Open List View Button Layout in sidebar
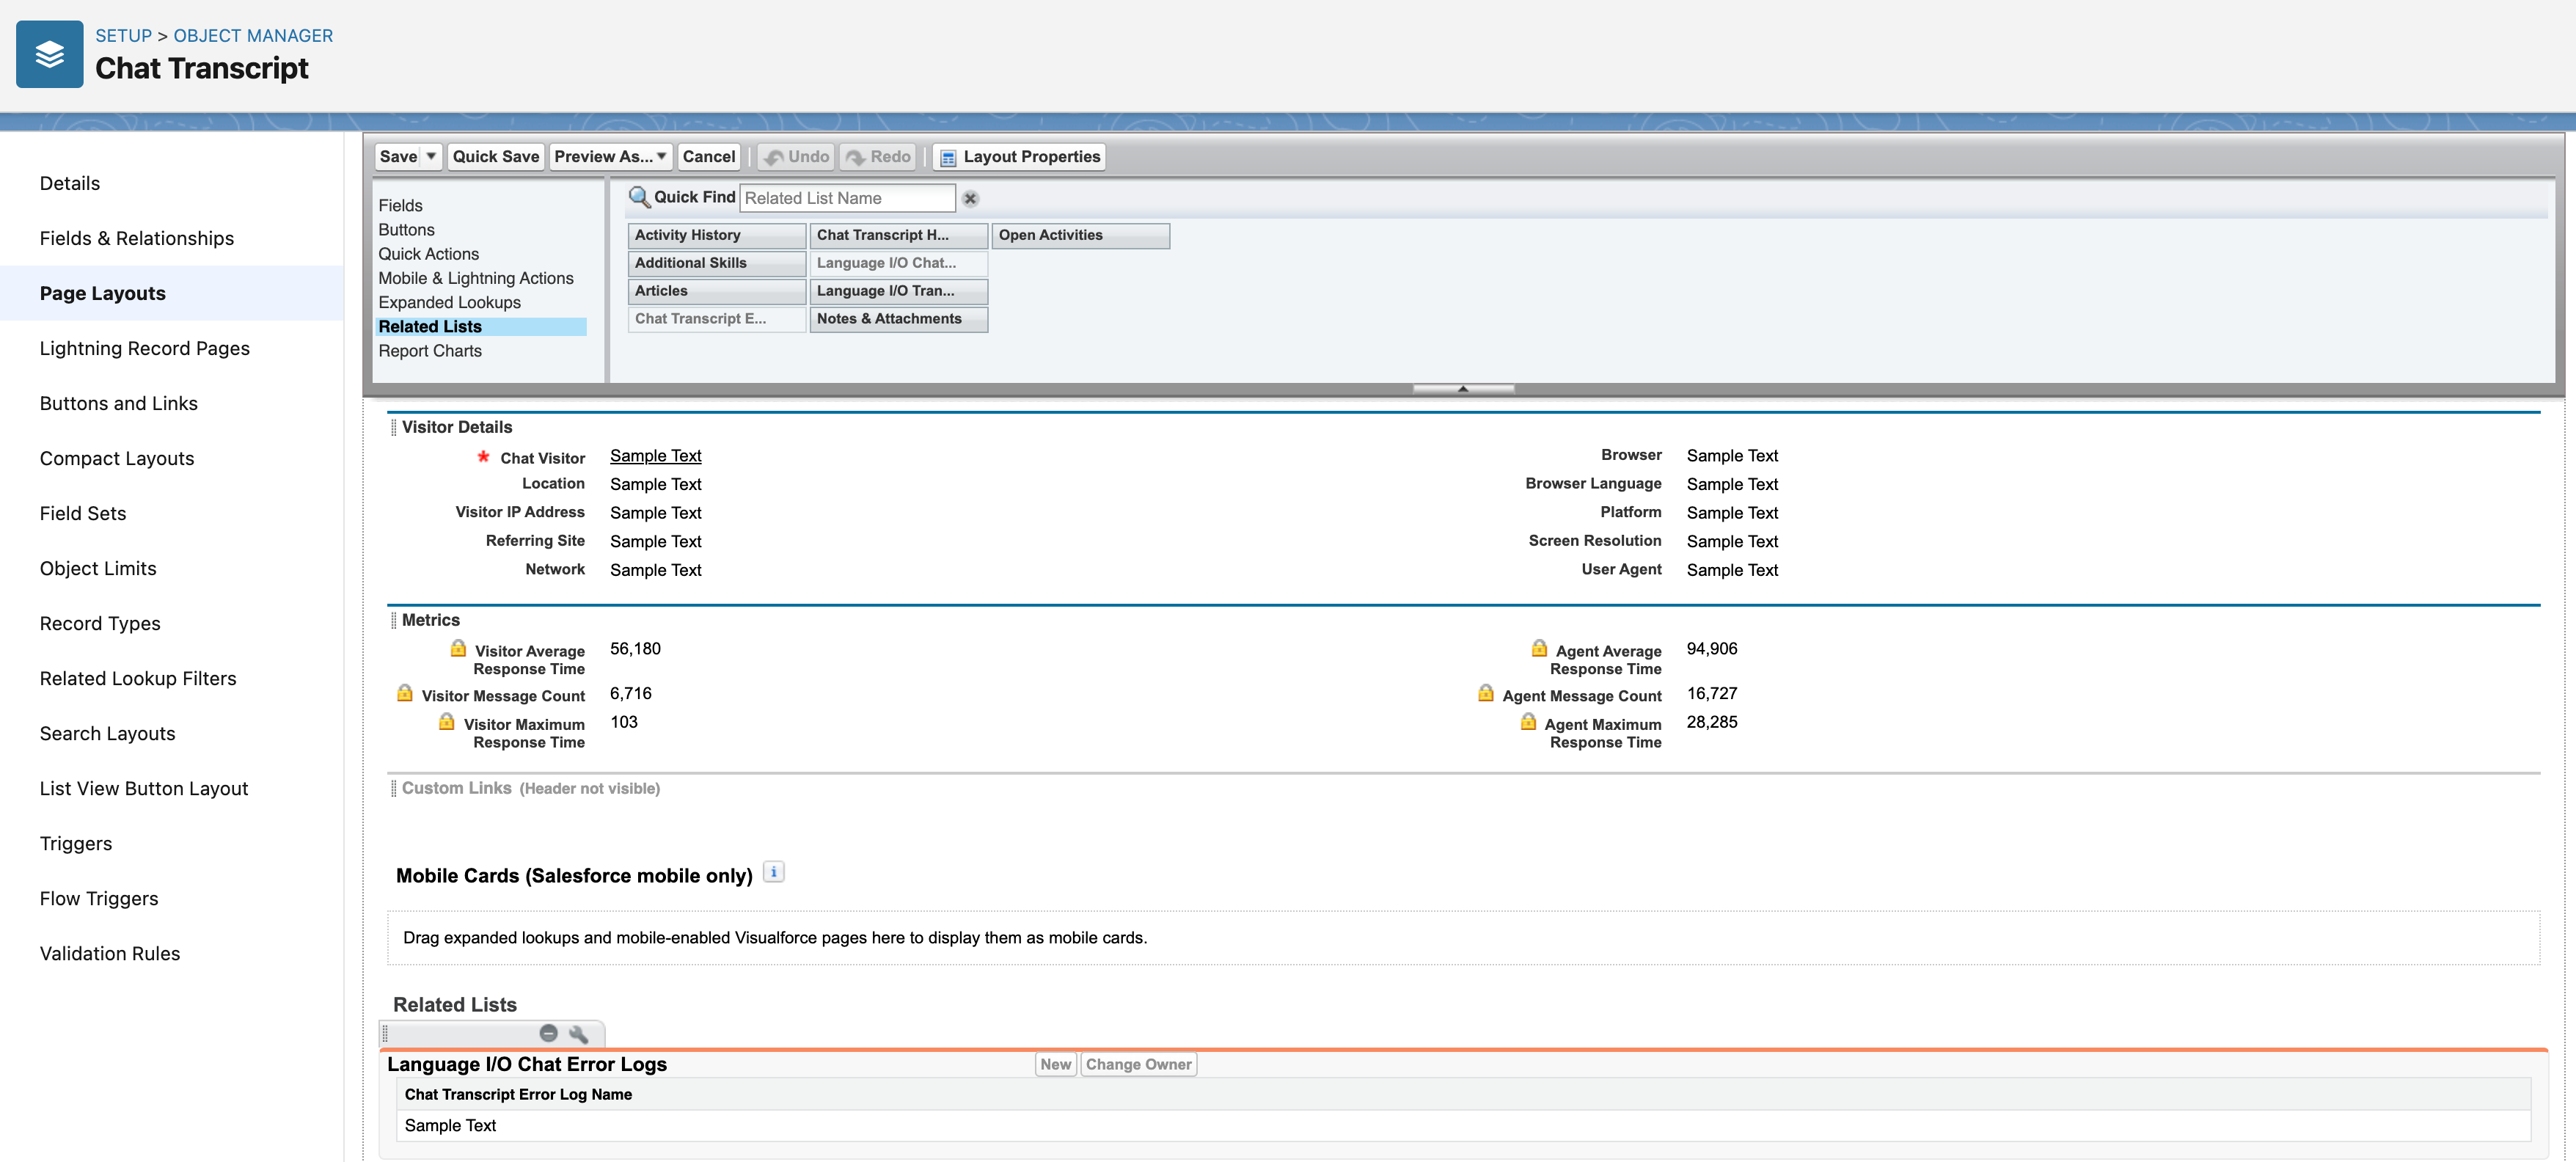The height and width of the screenshot is (1162, 2576). point(144,788)
